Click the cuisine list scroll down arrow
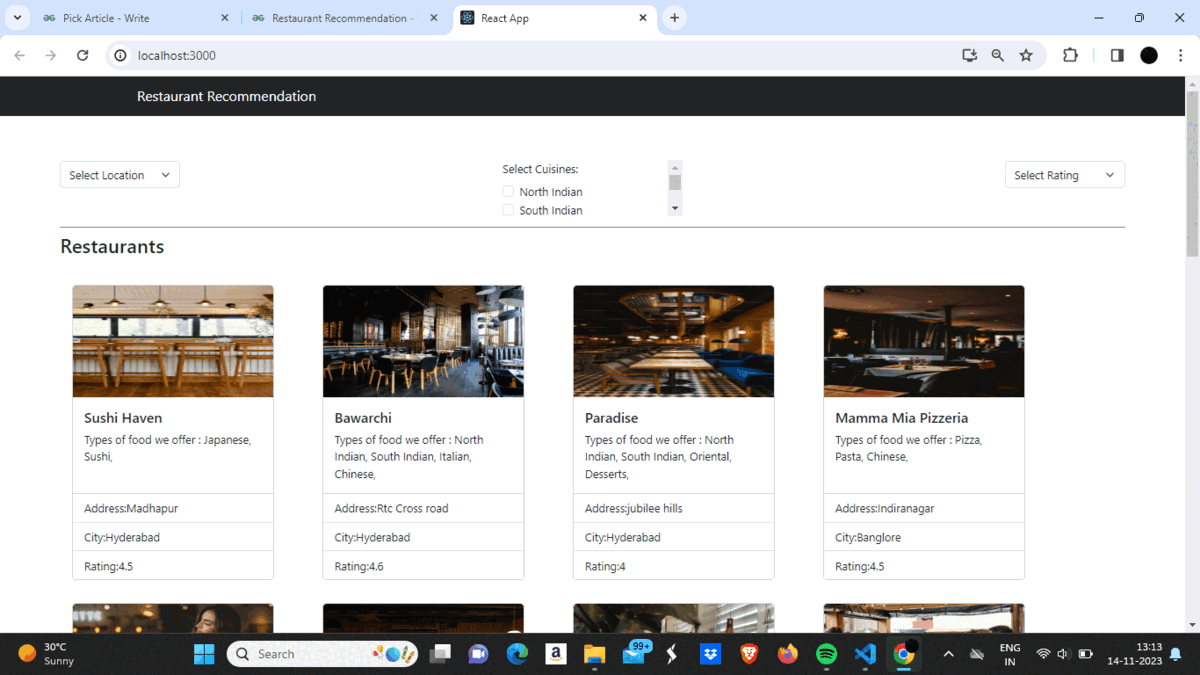The height and width of the screenshot is (675, 1200). [x=675, y=209]
